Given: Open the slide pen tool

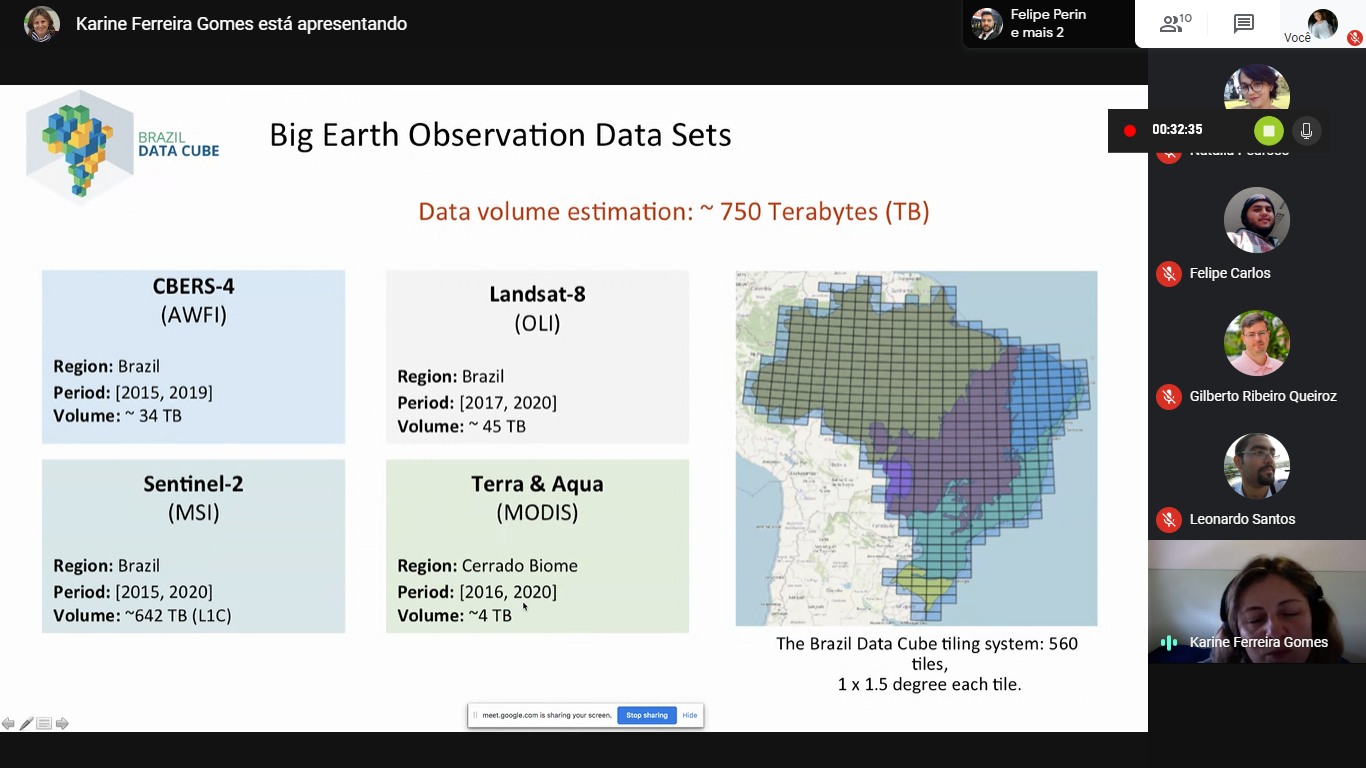Looking at the screenshot, I should (x=26, y=724).
